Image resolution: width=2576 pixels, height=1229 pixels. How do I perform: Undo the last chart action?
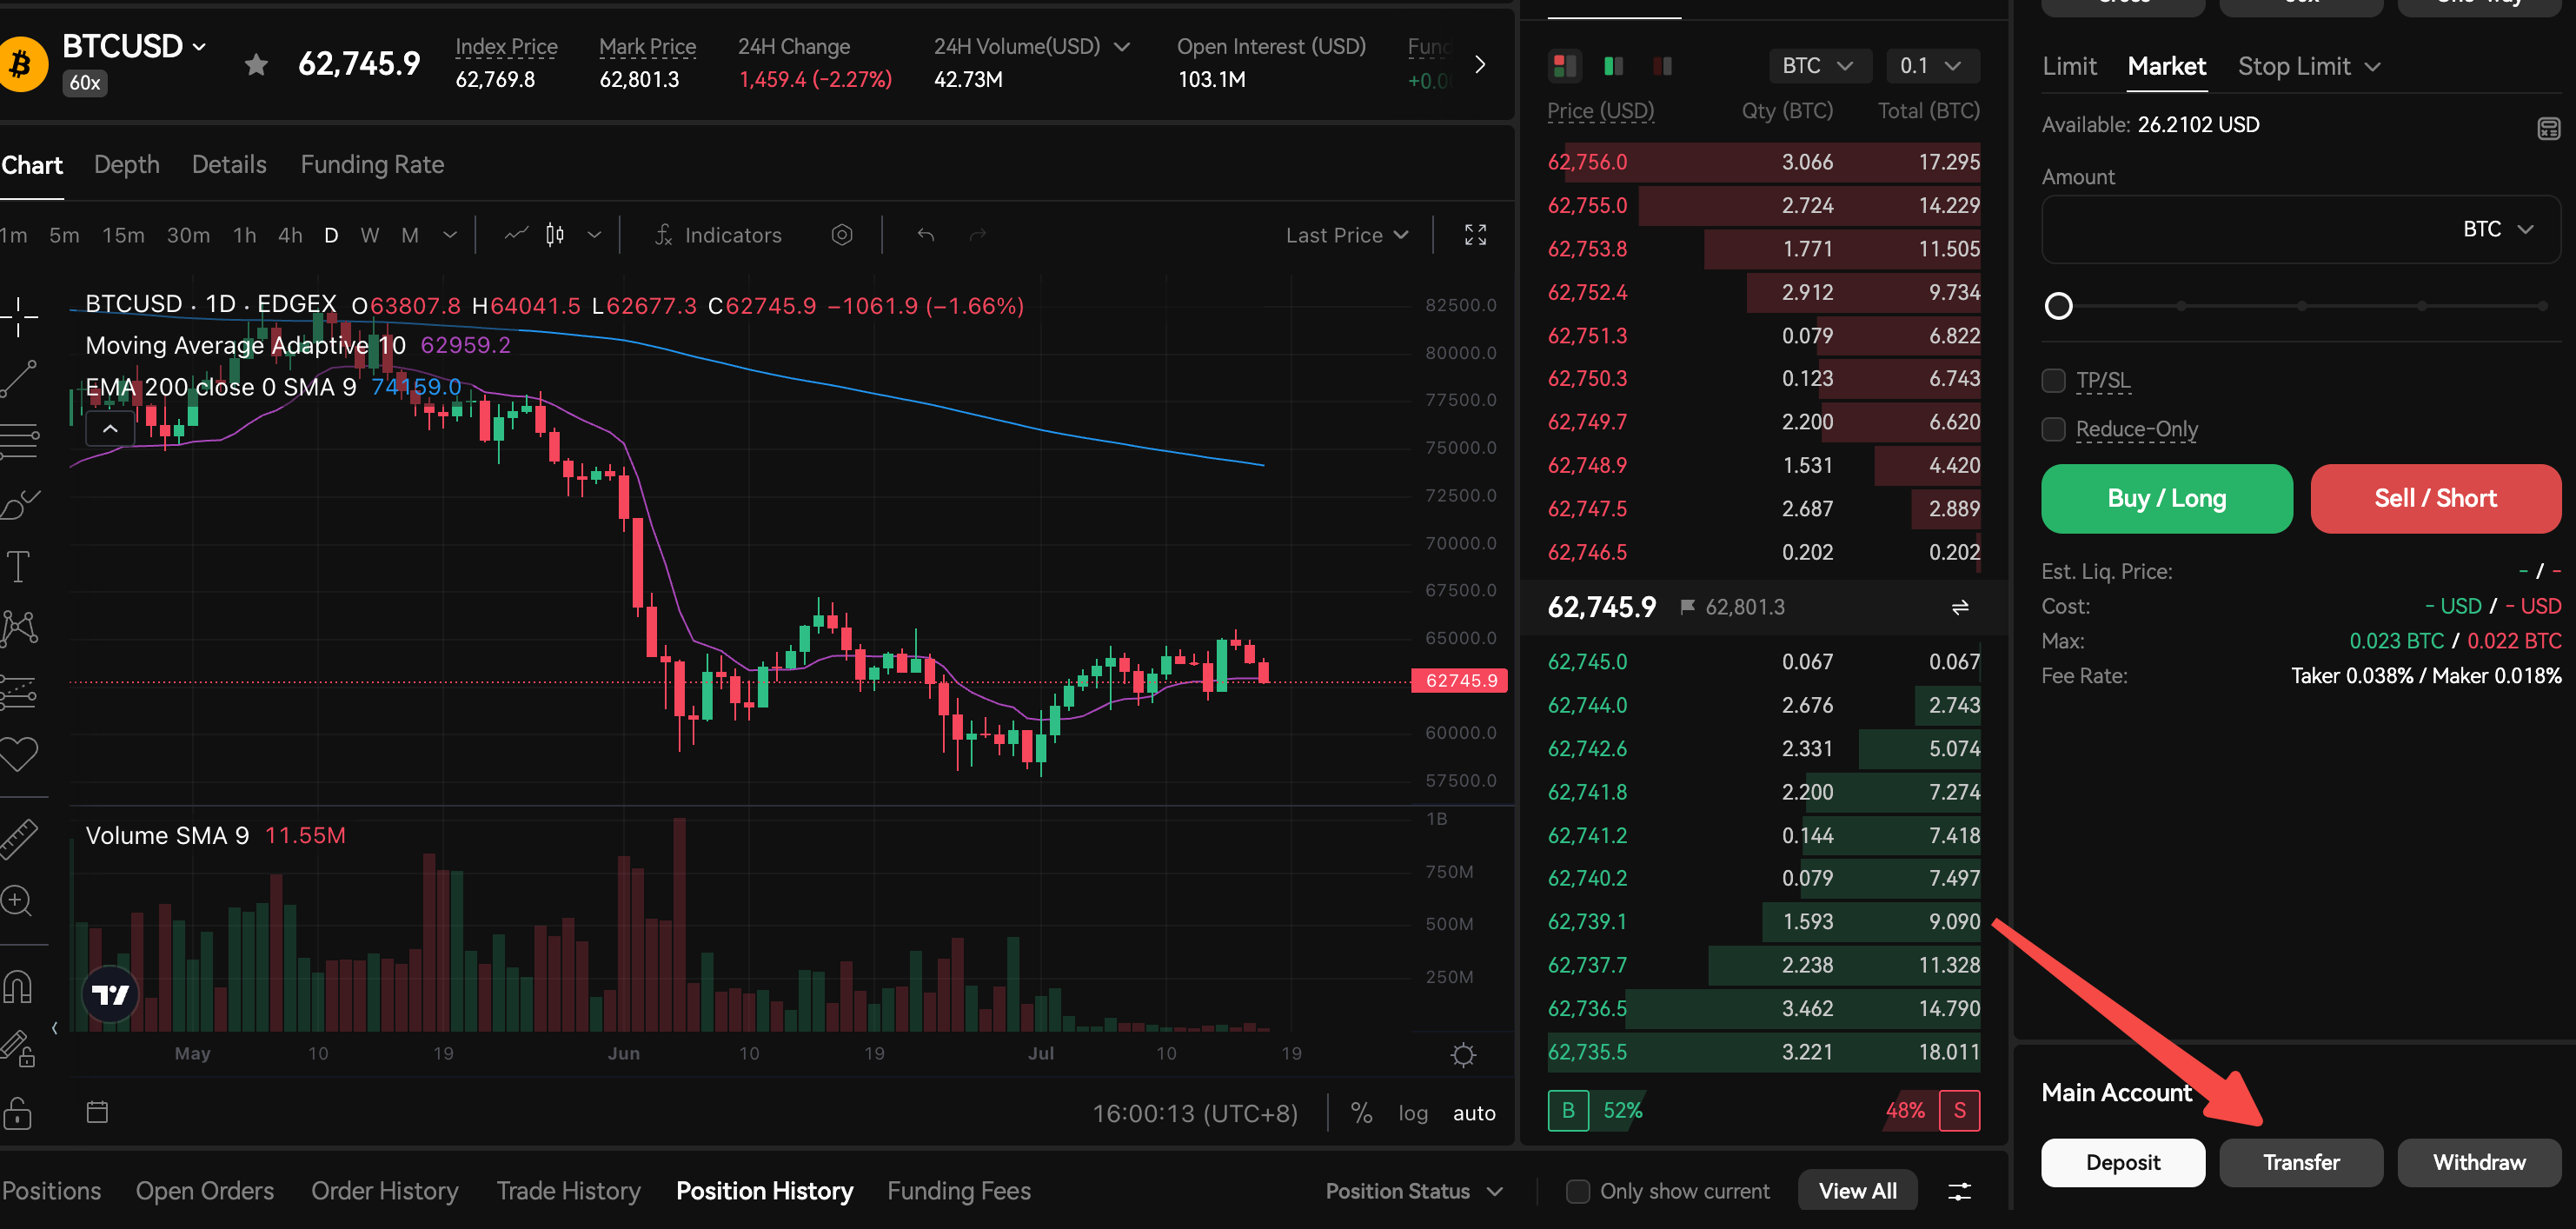point(926,235)
